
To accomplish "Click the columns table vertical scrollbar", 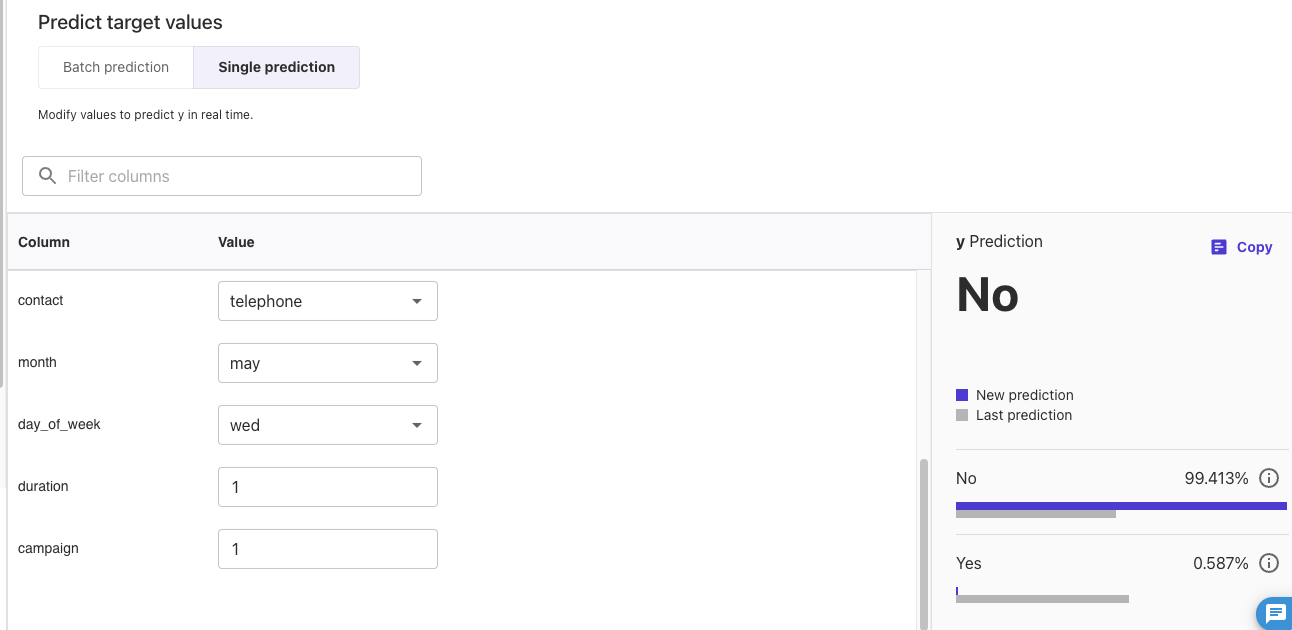I will [x=923, y=544].
